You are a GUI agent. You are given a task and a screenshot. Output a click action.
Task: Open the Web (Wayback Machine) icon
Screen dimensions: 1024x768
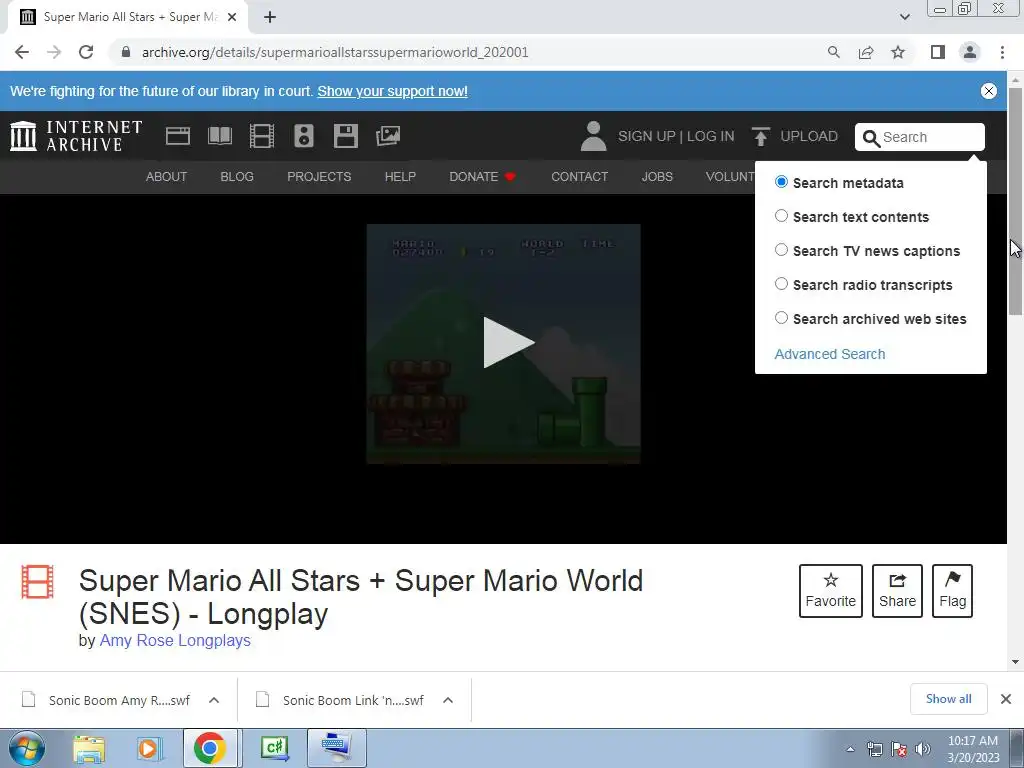[178, 136]
